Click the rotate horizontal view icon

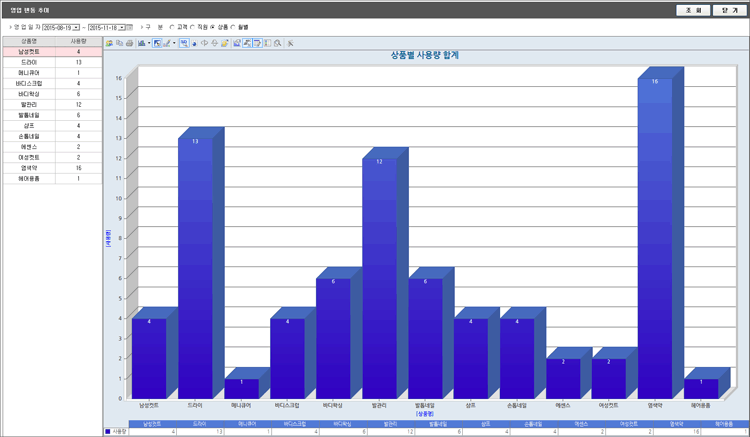[204, 43]
